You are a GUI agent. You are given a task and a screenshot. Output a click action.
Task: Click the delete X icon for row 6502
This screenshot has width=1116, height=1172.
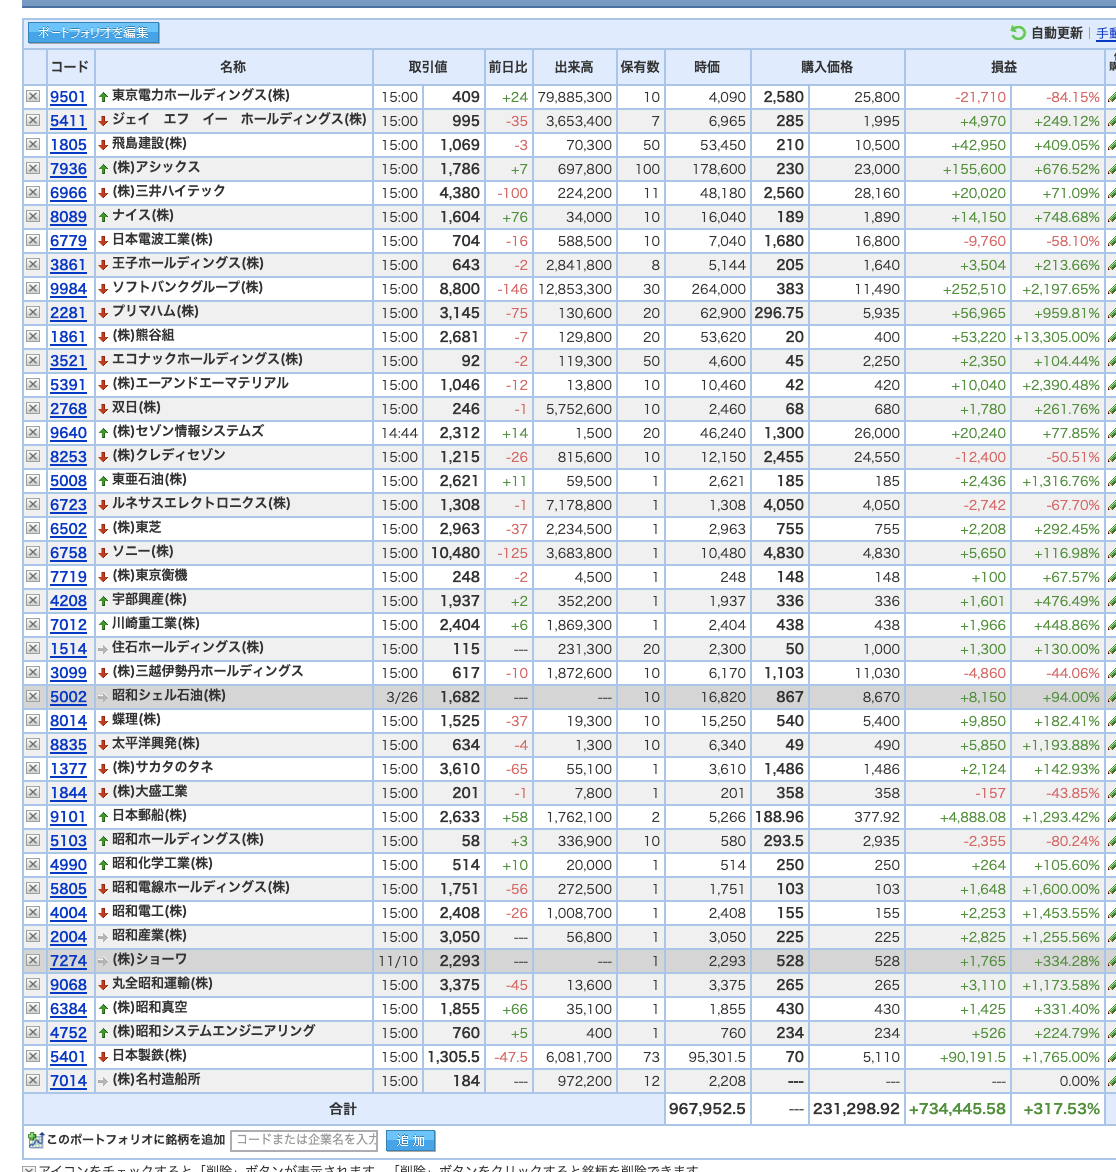point(33,528)
